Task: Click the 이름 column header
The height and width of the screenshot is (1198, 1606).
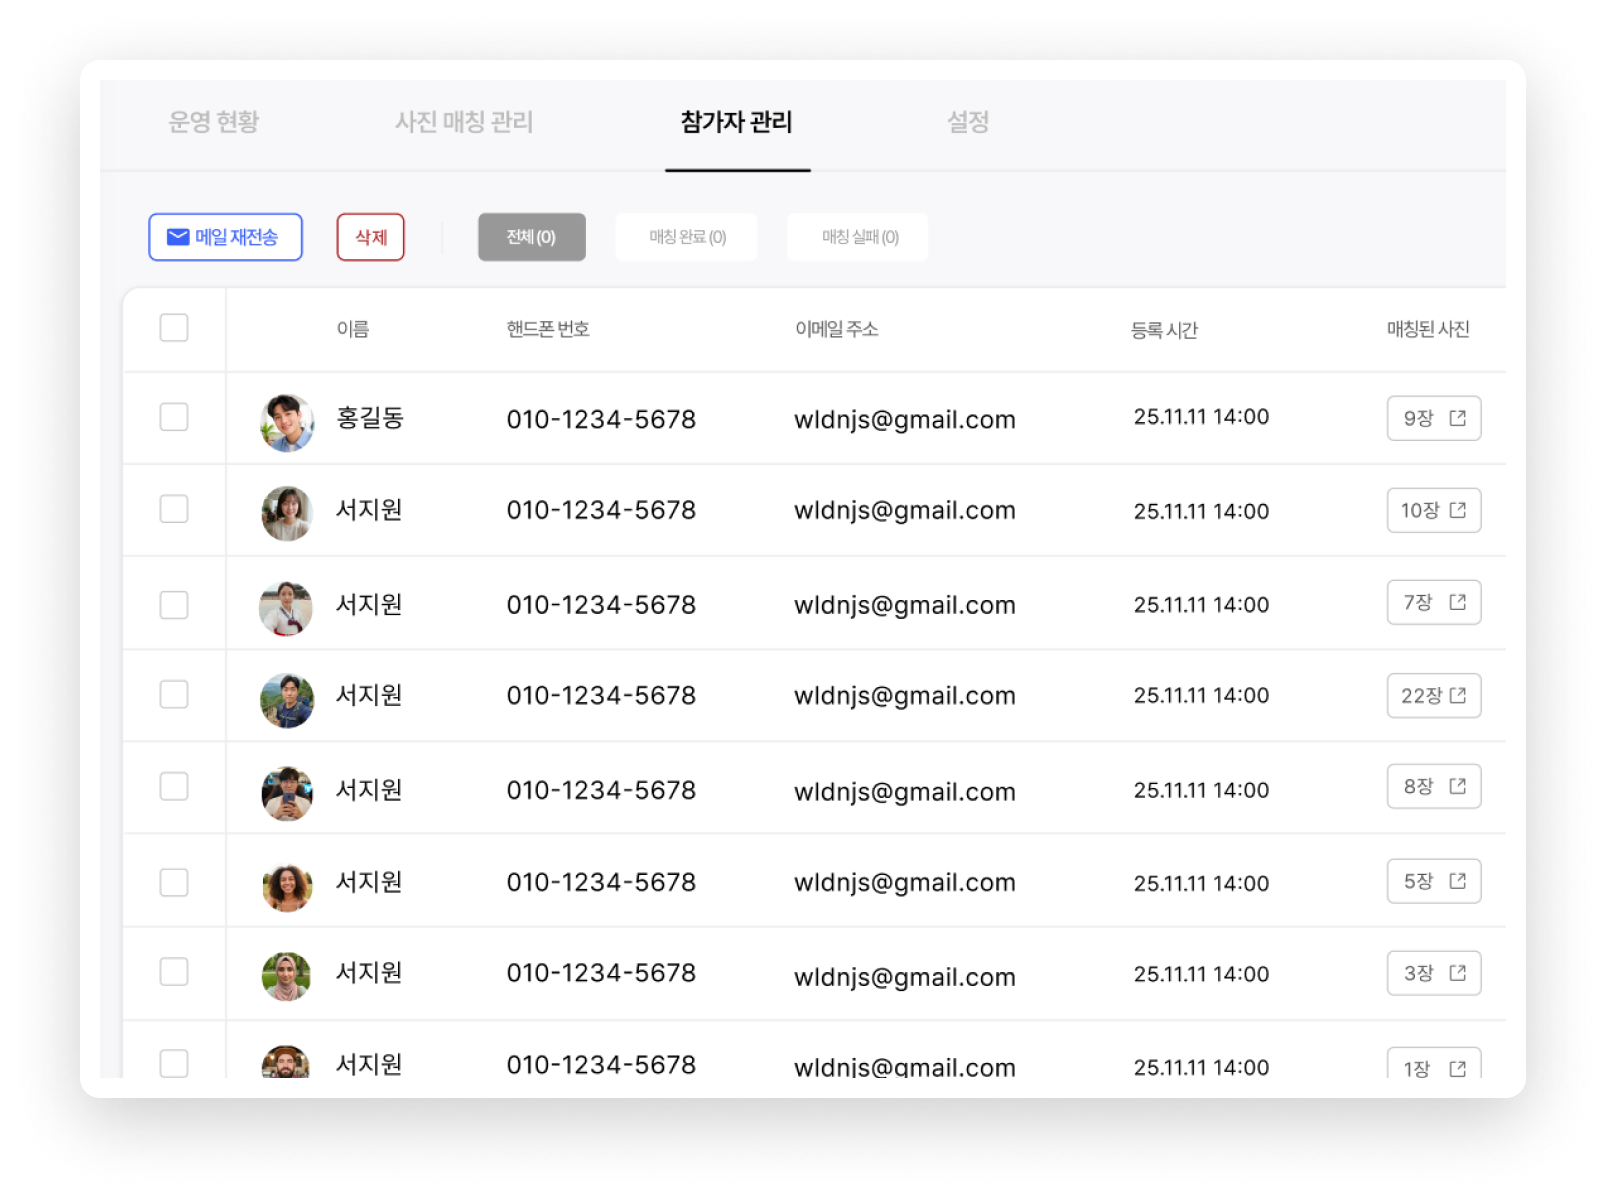Action: (x=353, y=329)
